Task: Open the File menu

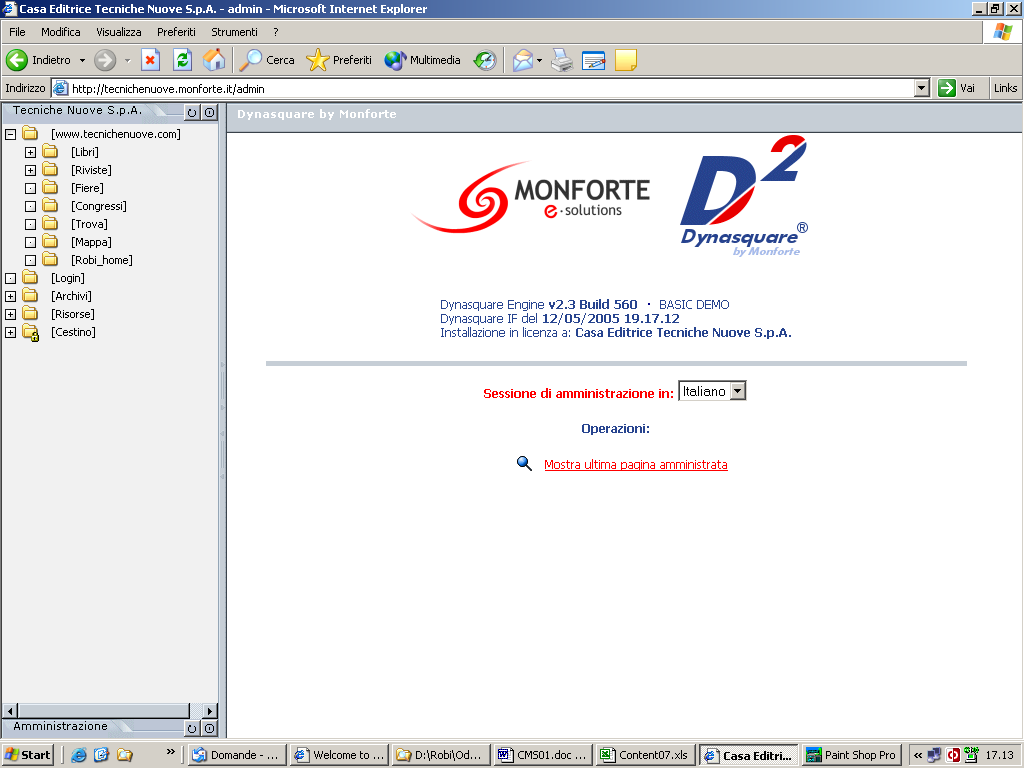Action: point(17,32)
